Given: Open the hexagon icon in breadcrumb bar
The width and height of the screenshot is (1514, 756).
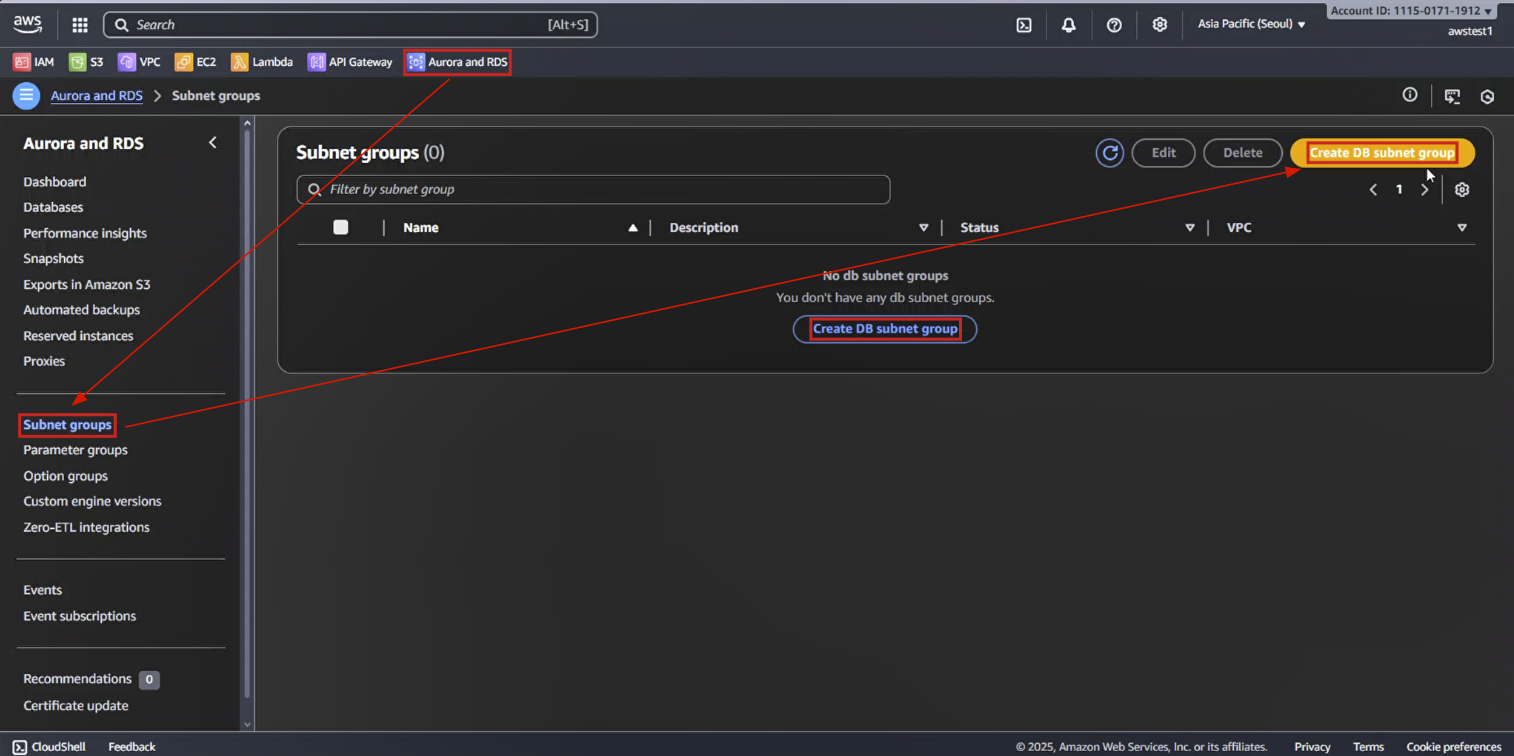Looking at the screenshot, I should coord(1487,96).
